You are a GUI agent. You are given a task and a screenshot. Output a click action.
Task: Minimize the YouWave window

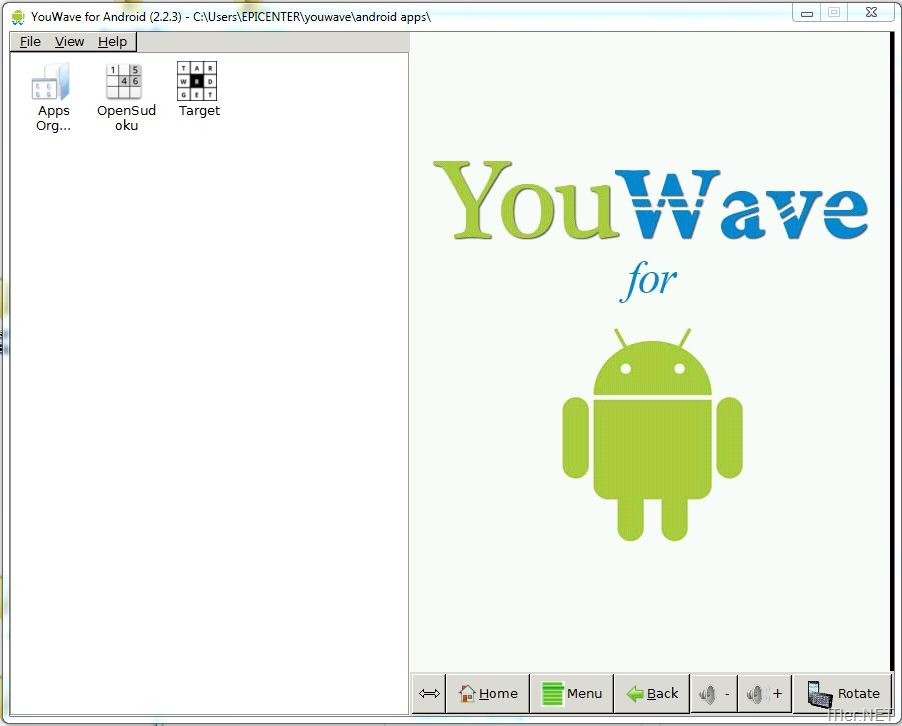(x=807, y=13)
